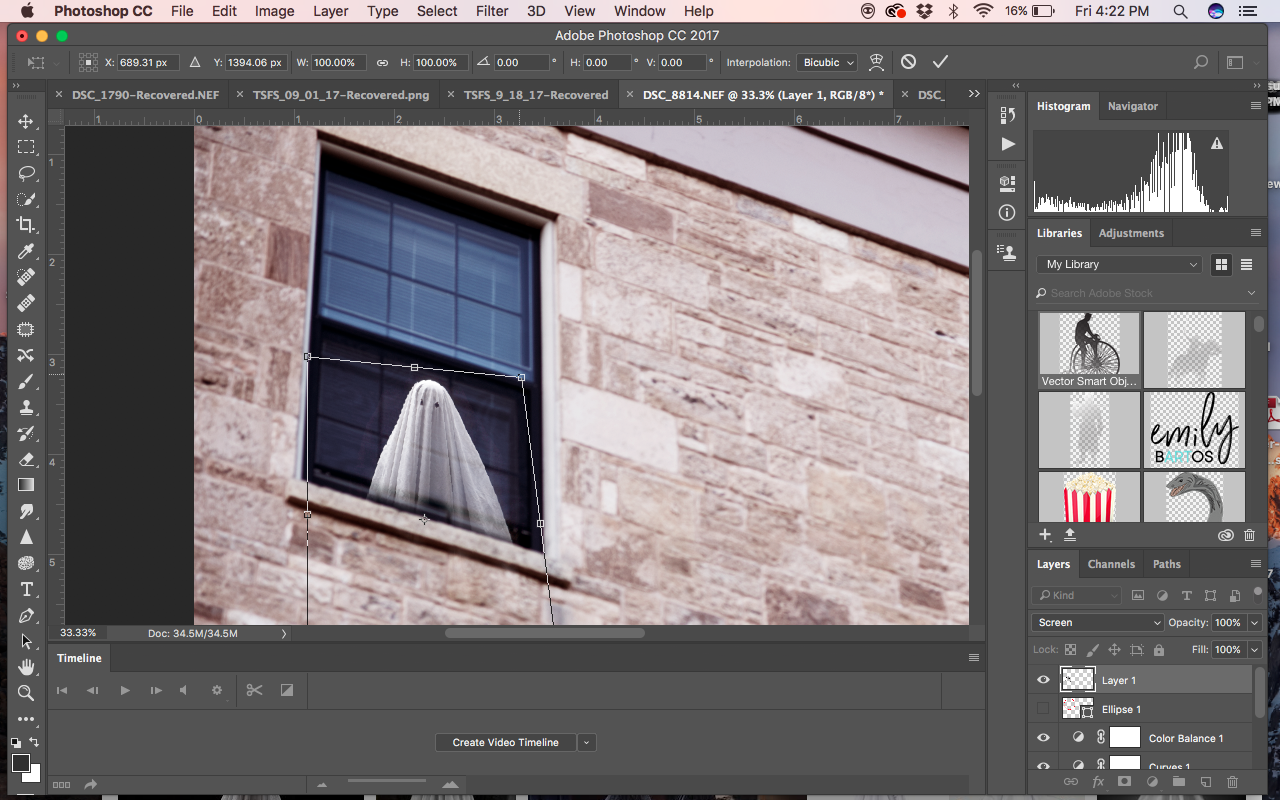This screenshot has width=1280, height=800.
Task: Split clip with scissors in Timeline
Action: pos(254,690)
